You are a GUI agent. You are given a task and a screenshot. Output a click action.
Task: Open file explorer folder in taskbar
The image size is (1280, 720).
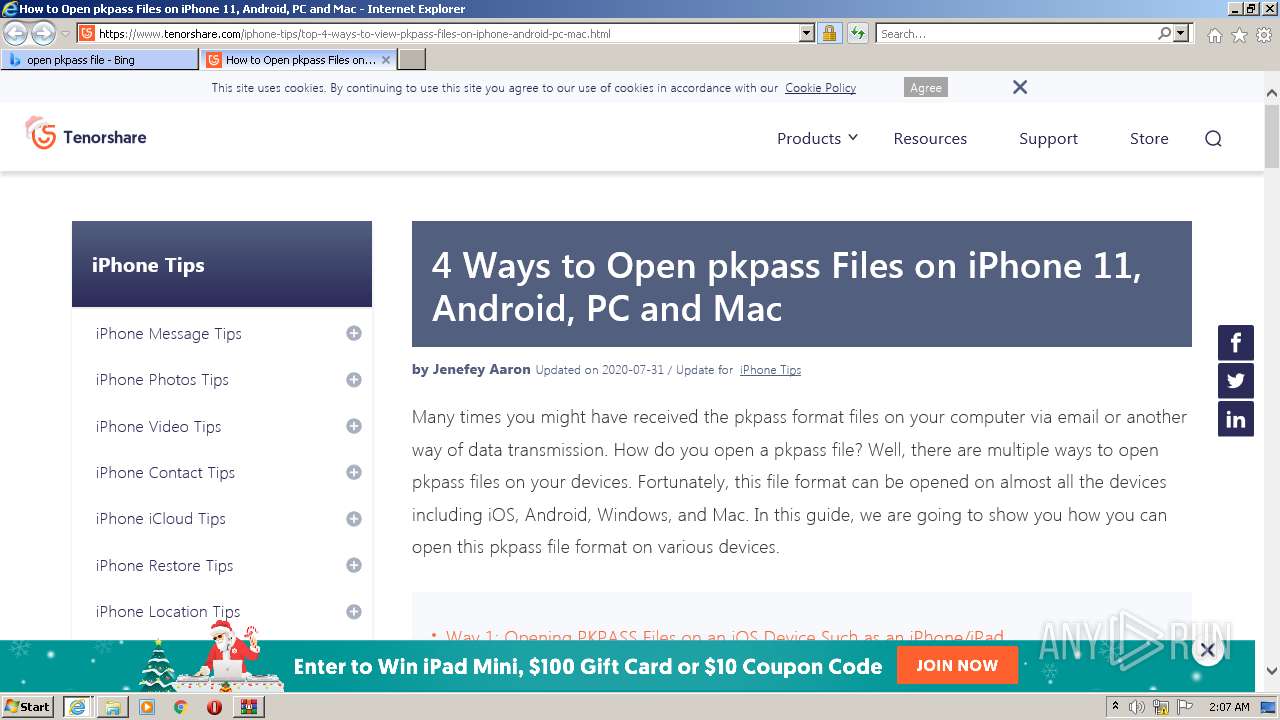click(113, 707)
